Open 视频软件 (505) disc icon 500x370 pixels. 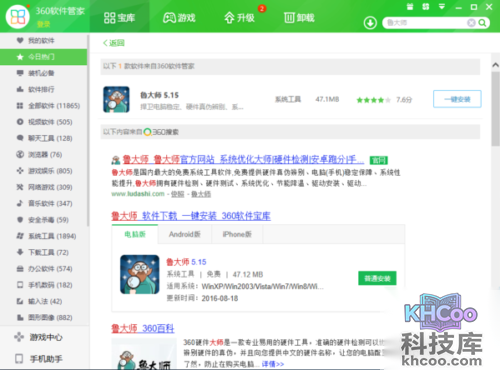tap(20, 122)
